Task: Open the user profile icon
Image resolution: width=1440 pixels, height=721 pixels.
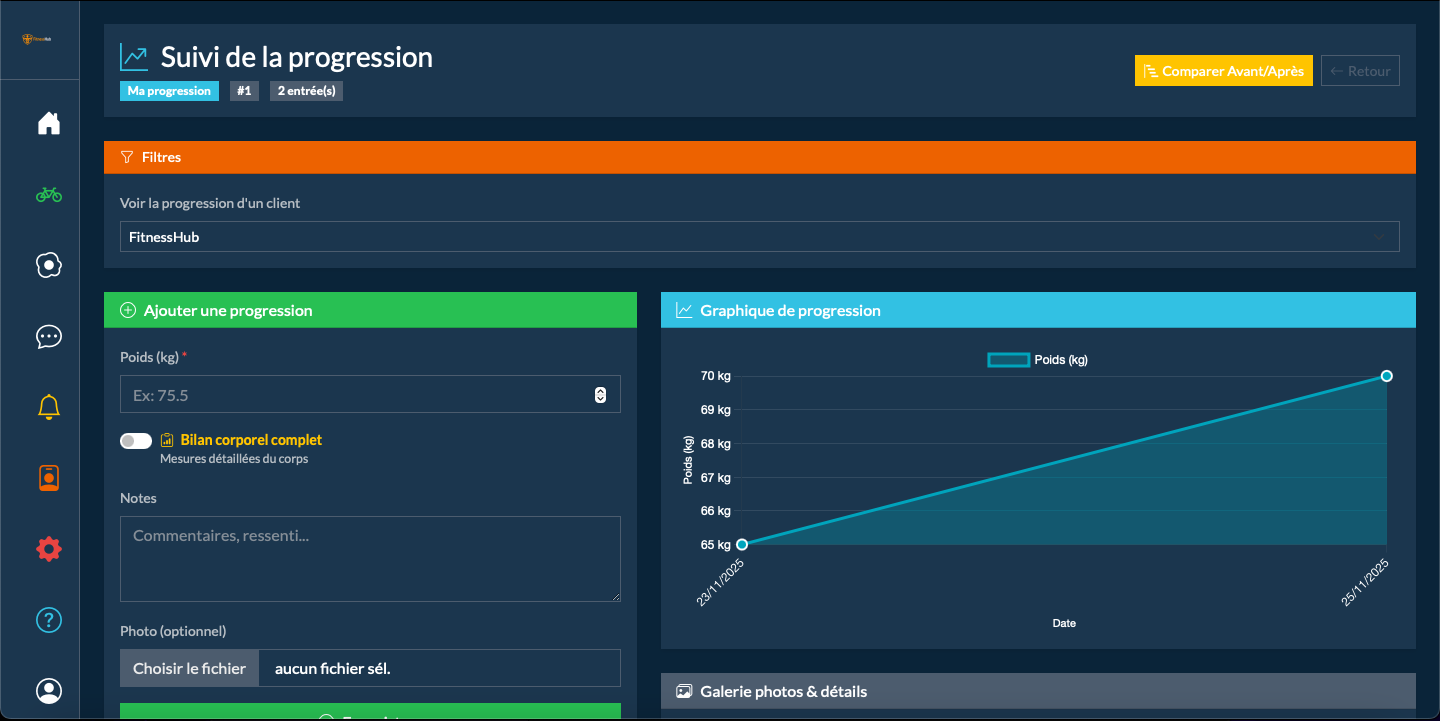Action: [48, 691]
